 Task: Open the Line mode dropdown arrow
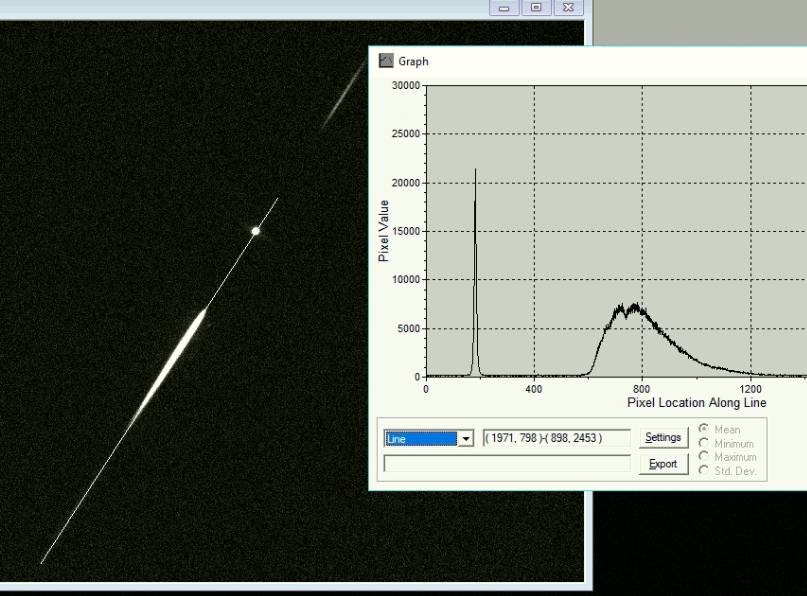click(x=466, y=439)
